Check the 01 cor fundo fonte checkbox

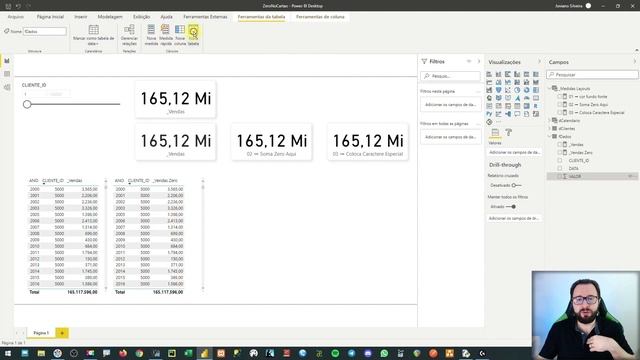pyautogui.click(x=560, y=97)
